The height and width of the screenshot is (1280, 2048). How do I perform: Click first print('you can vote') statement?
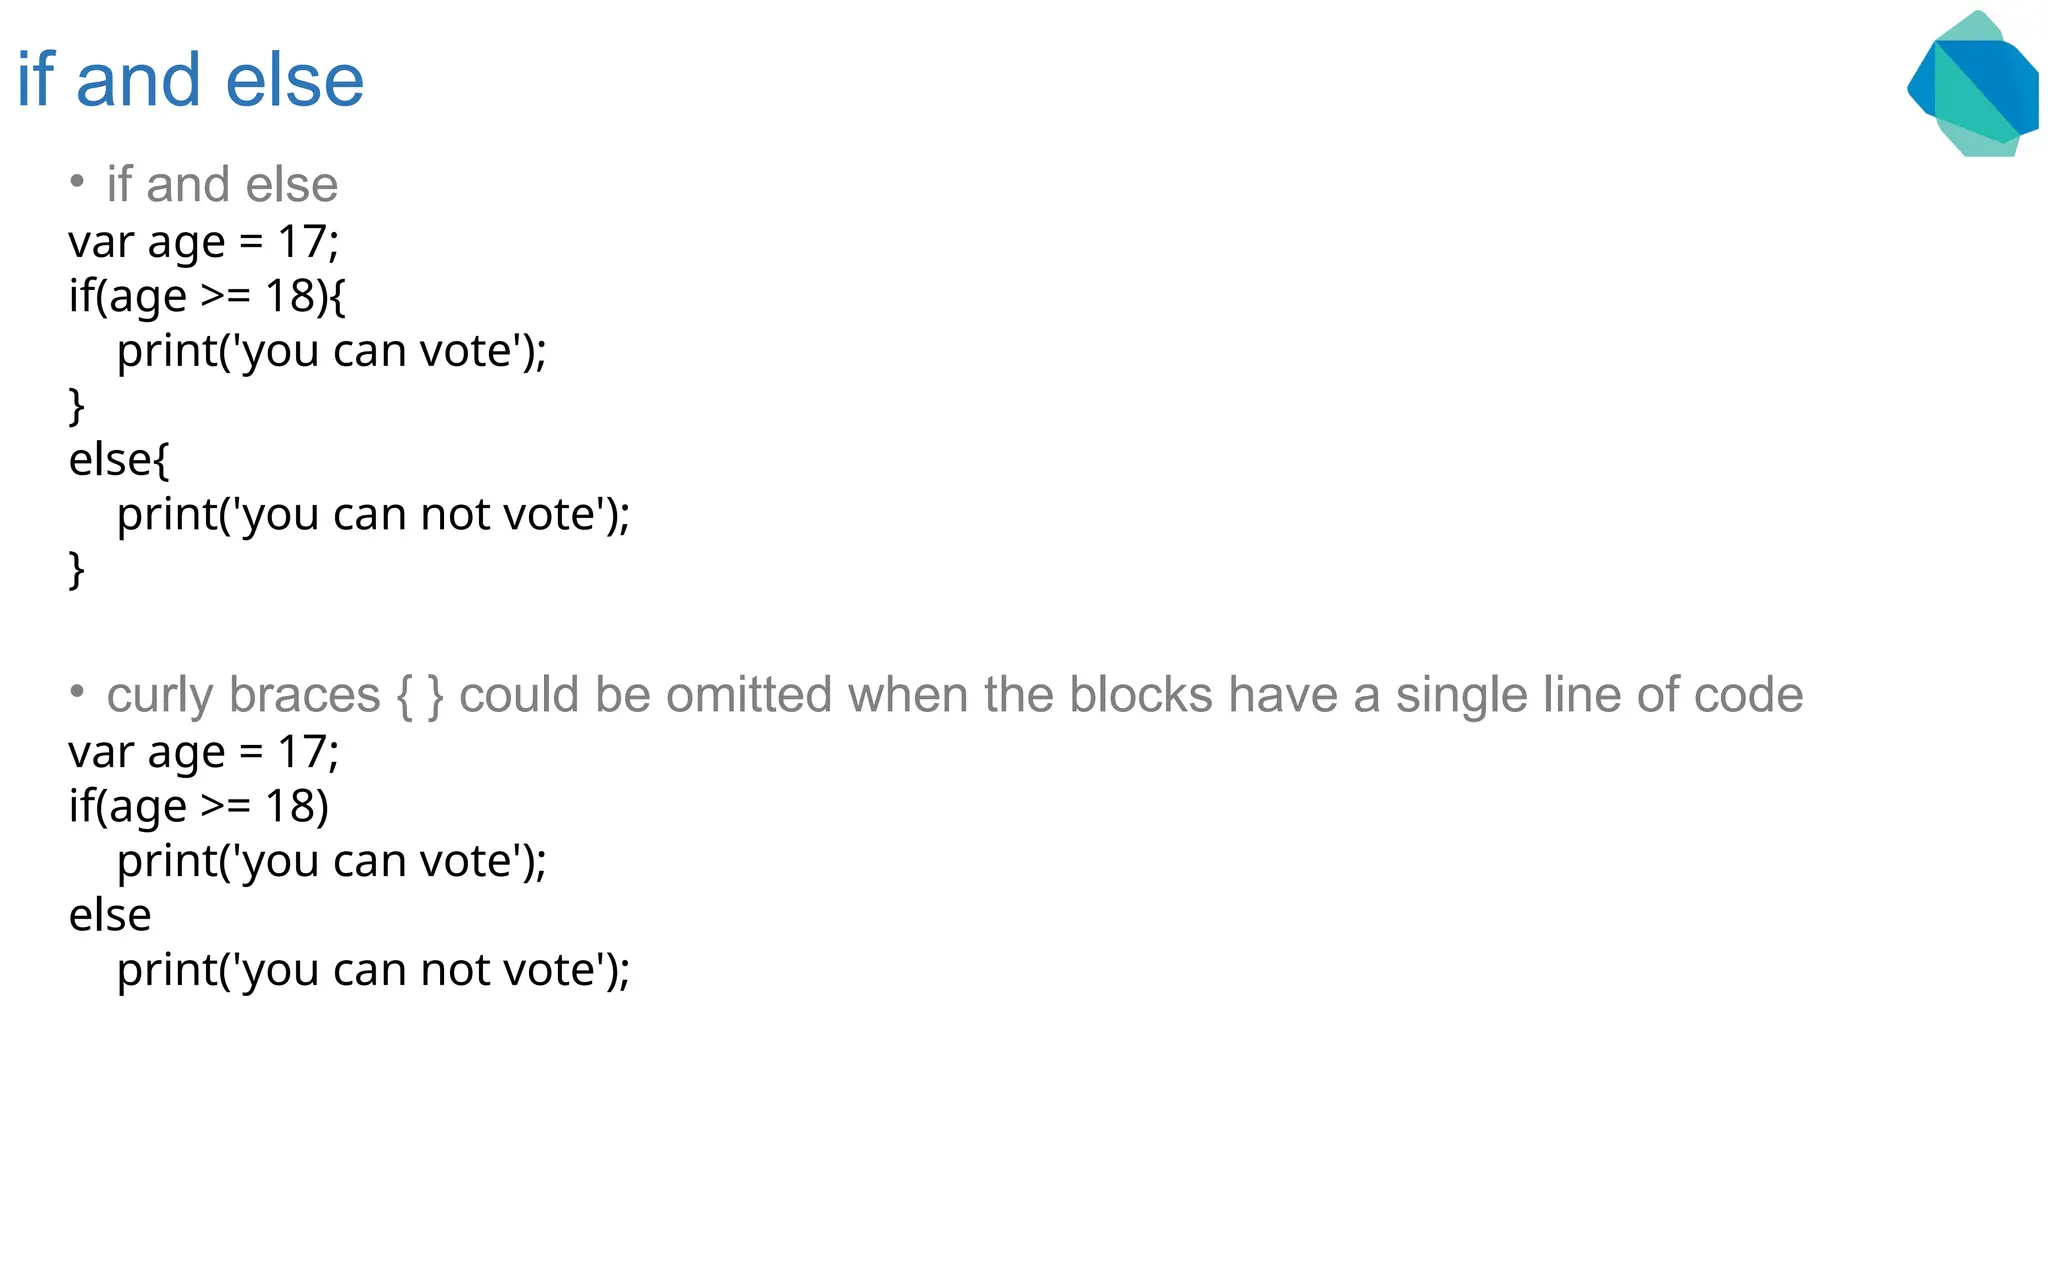pos(332,351)
